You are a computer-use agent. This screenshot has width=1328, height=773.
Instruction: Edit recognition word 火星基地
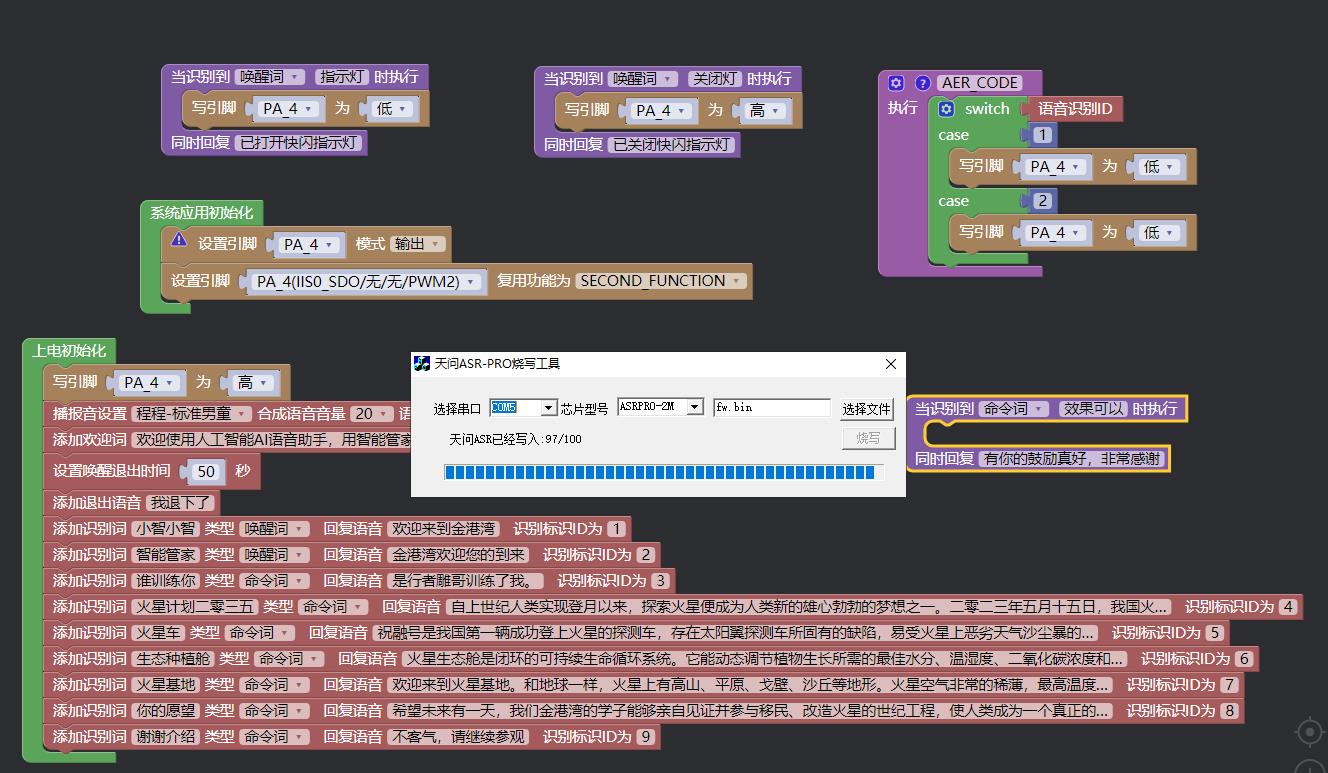coord(165,685)
